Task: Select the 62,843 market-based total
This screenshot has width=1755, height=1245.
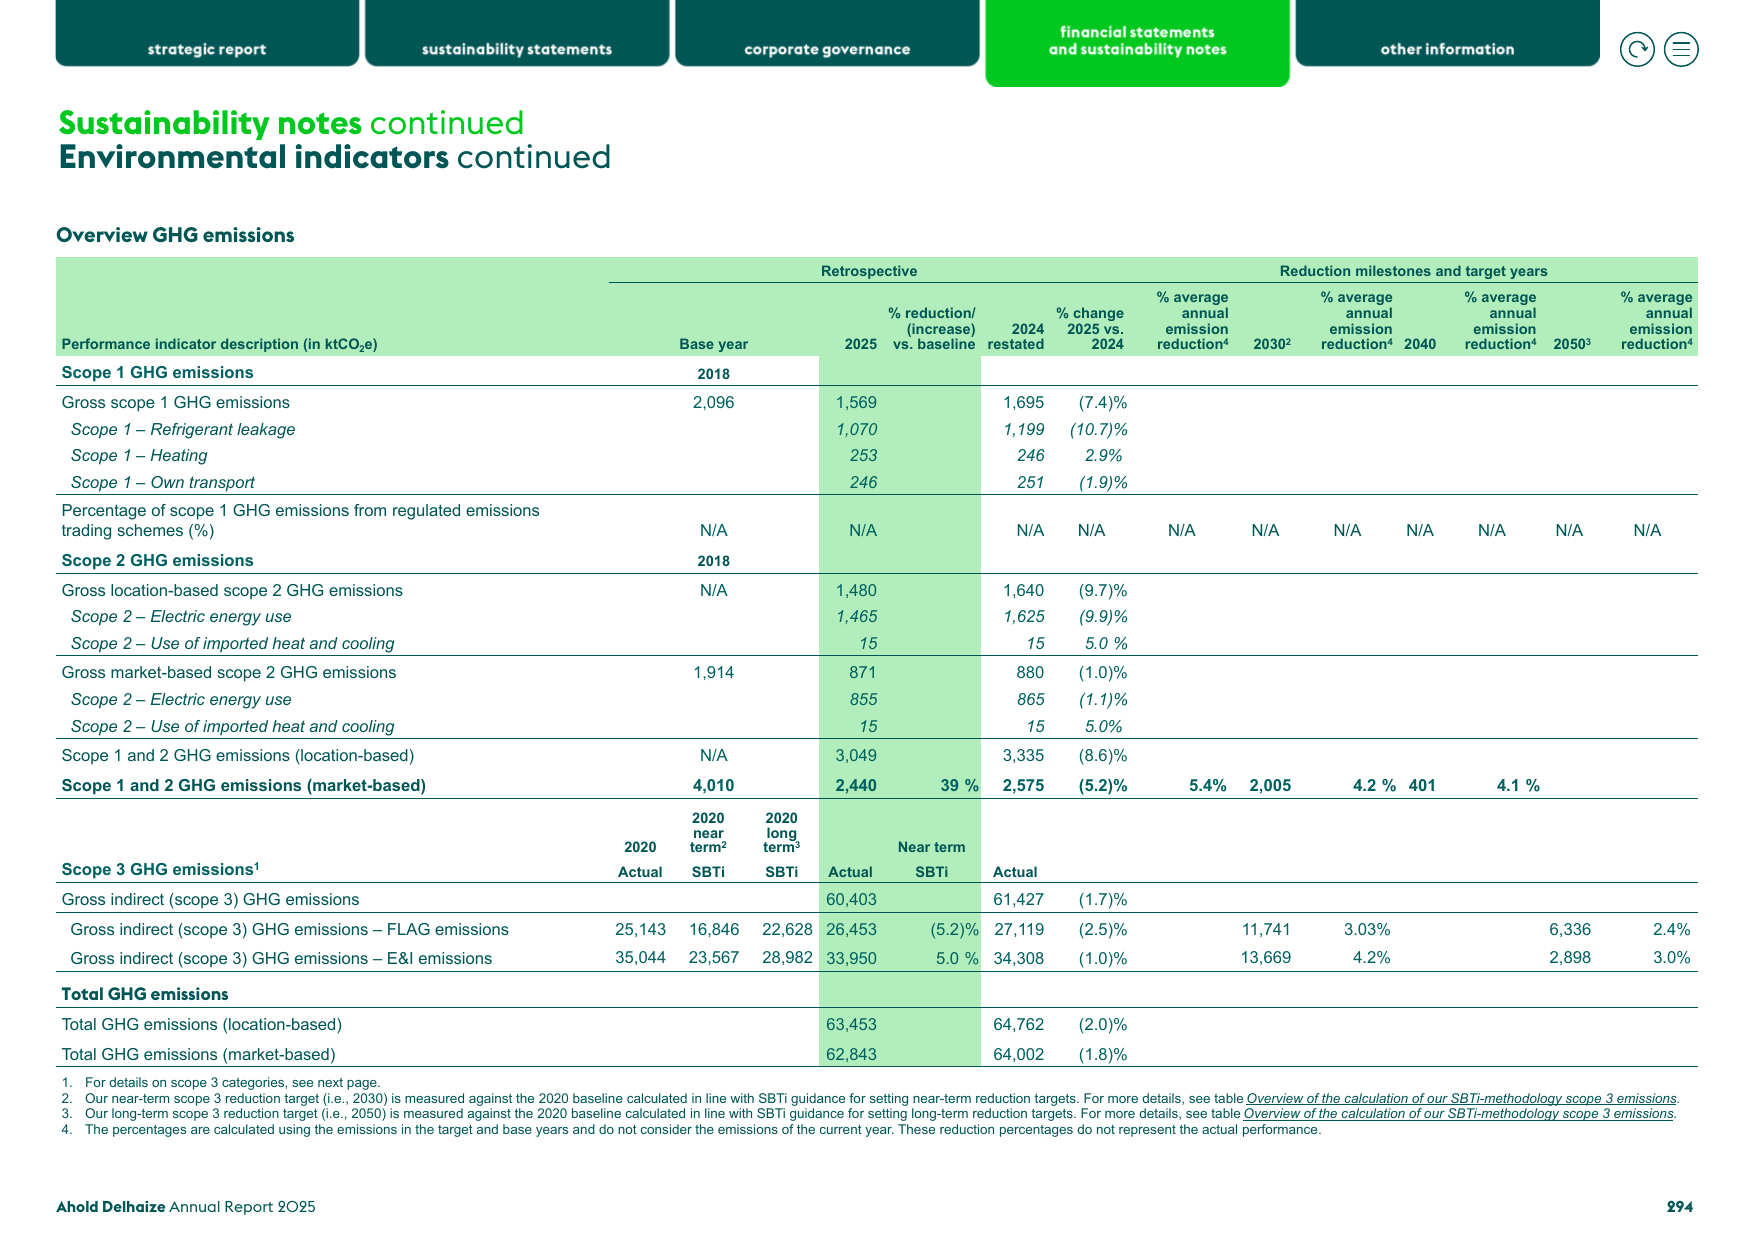Action: pyautogui.click(x=851, y=1054)
